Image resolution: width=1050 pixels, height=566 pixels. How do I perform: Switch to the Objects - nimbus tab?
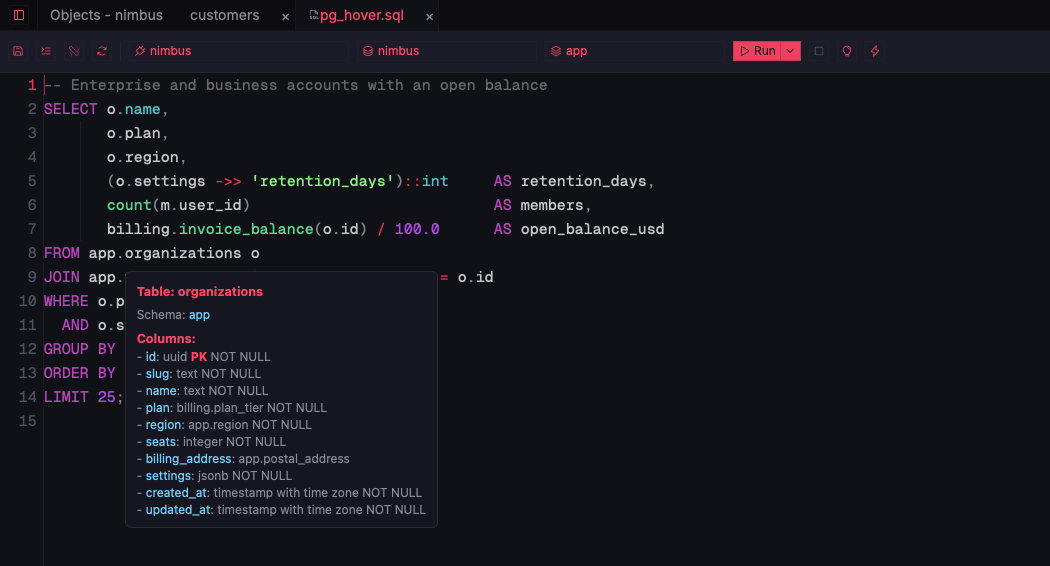point(106,15)
